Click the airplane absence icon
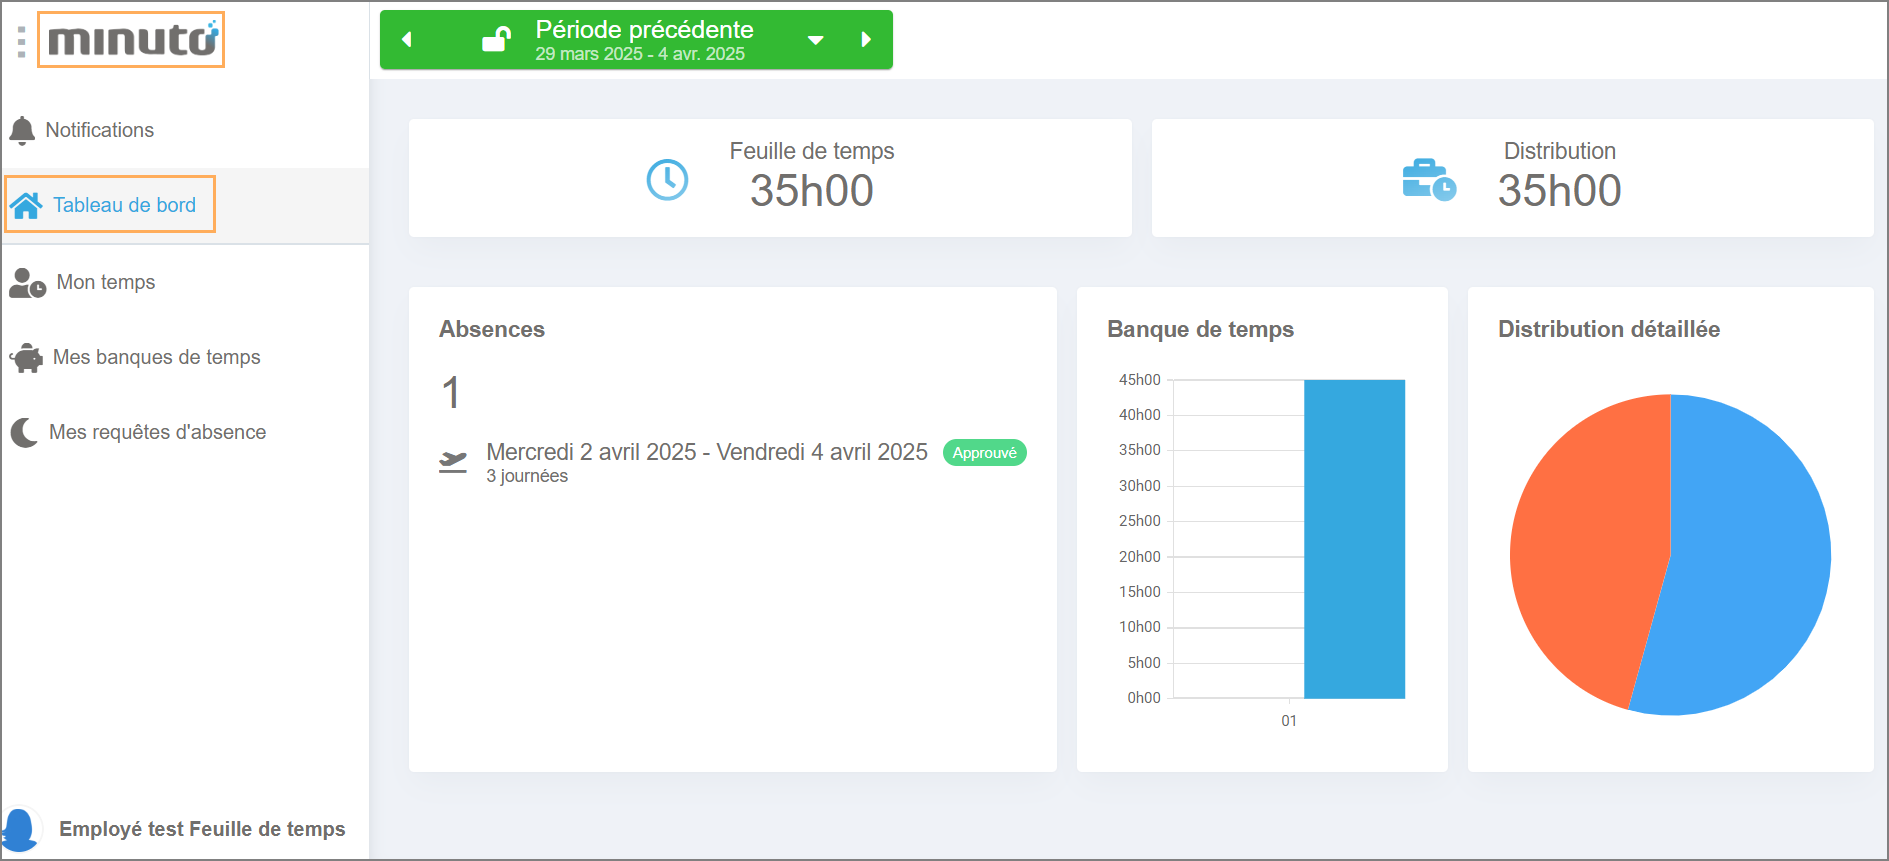This screenshot has height=861, width=1889. click(x=453, y=462)
